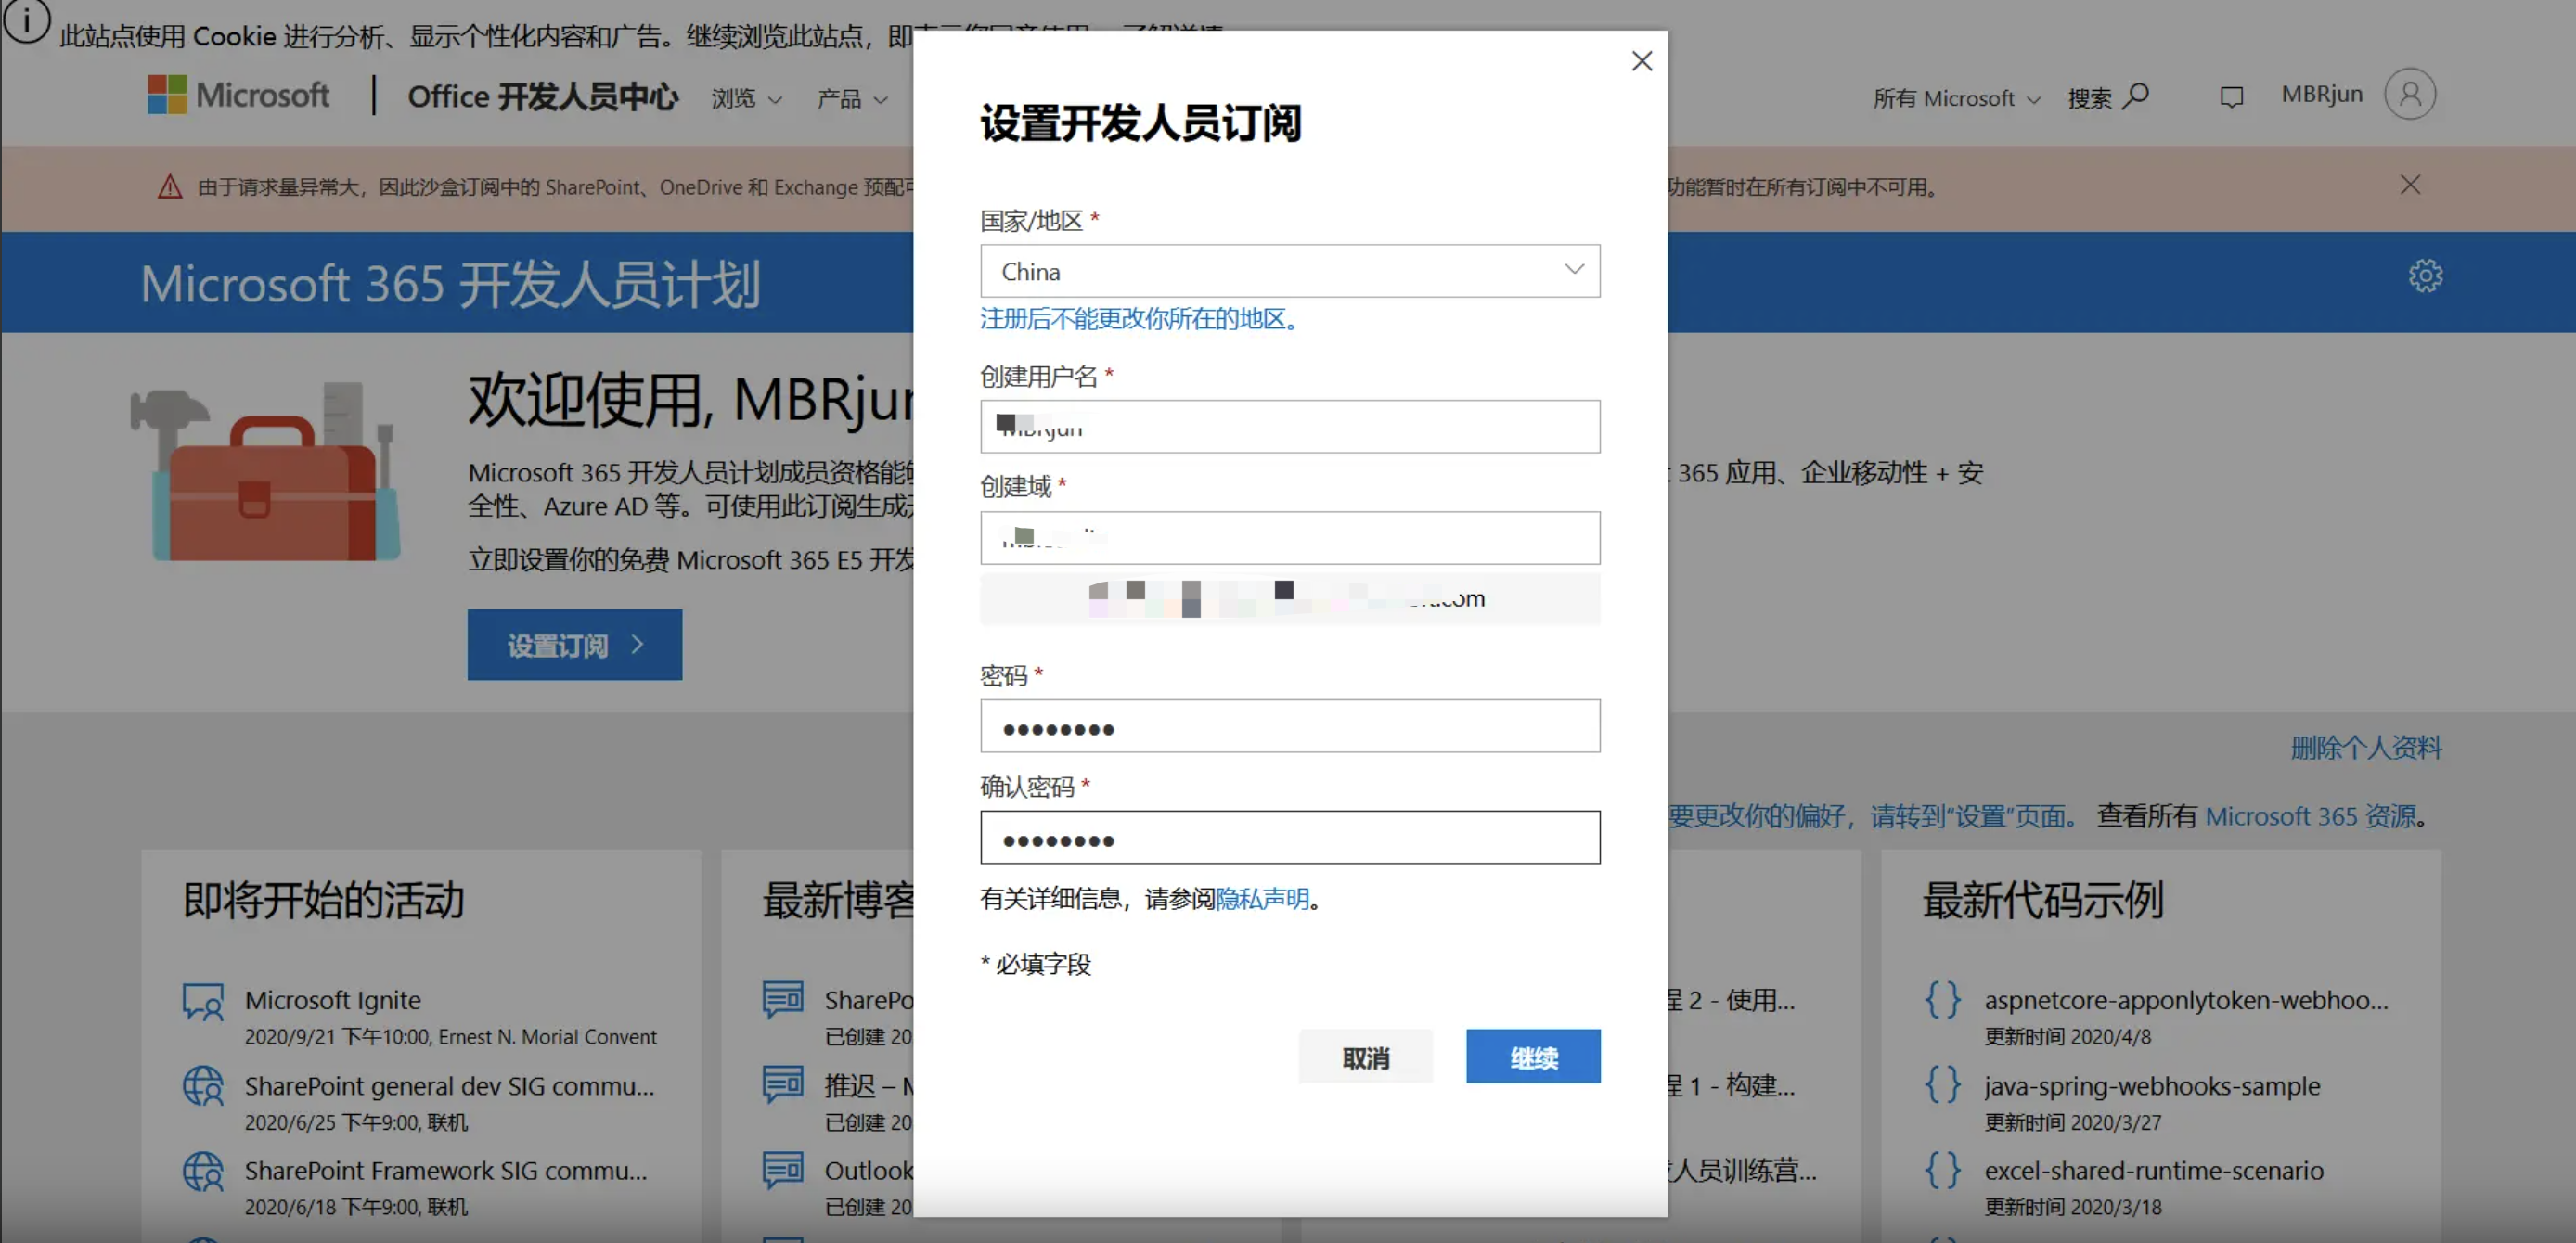Click the 即将开始的活动 heading
This screenshot has height=1243, width=2576.
[323, 900]
